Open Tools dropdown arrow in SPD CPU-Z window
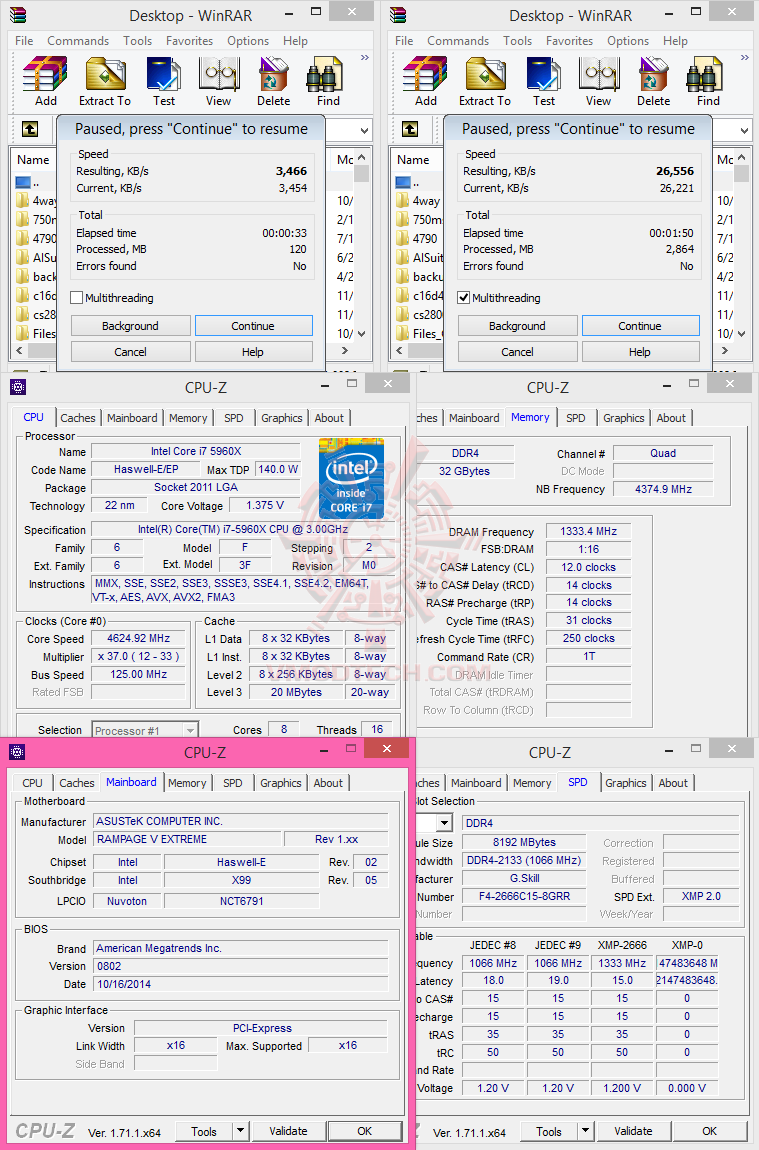The image size is (759, 1150). point(585,1131)
